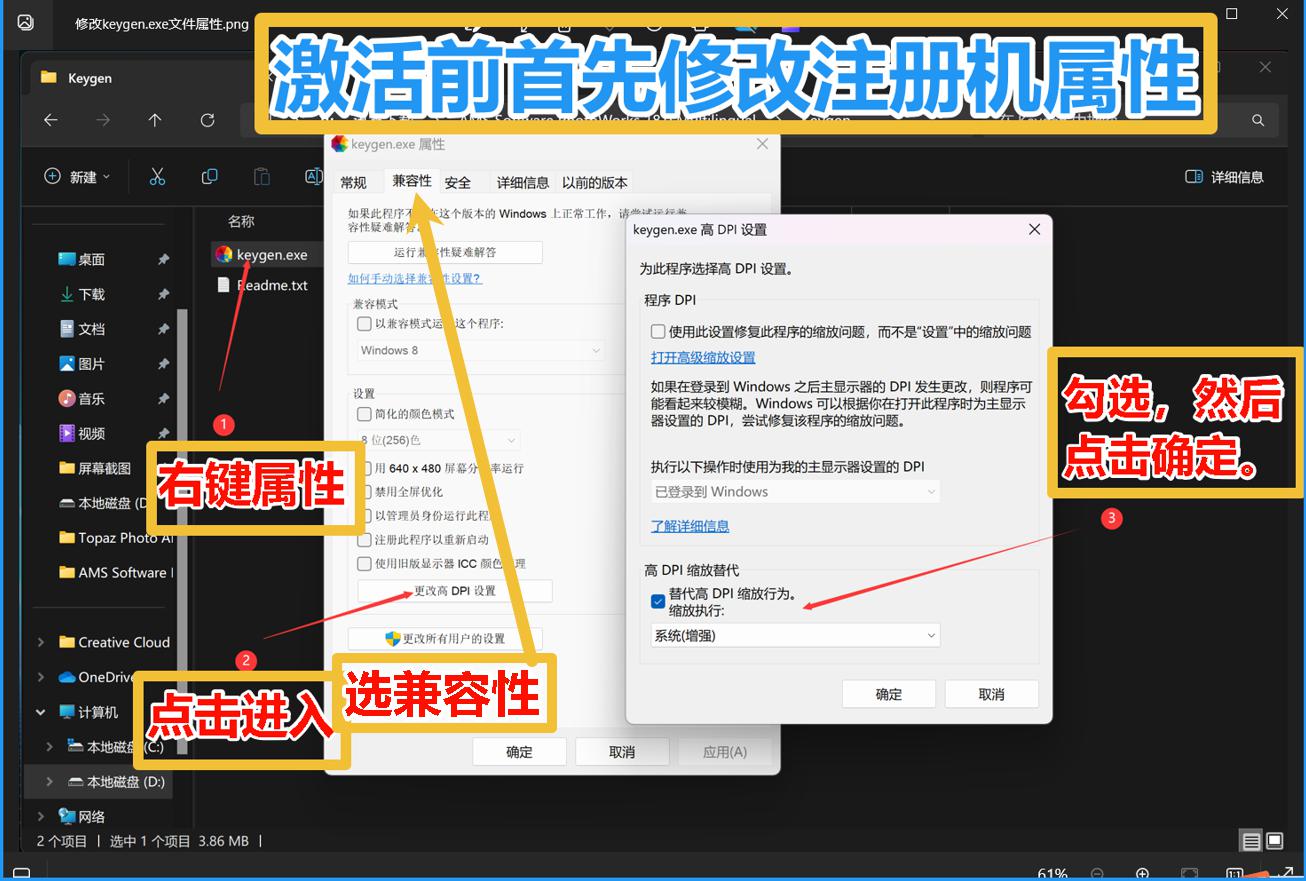Open 音乐 in the sidebar
The width and height of the screenshot is (1306, 881).
click(81, 398)
